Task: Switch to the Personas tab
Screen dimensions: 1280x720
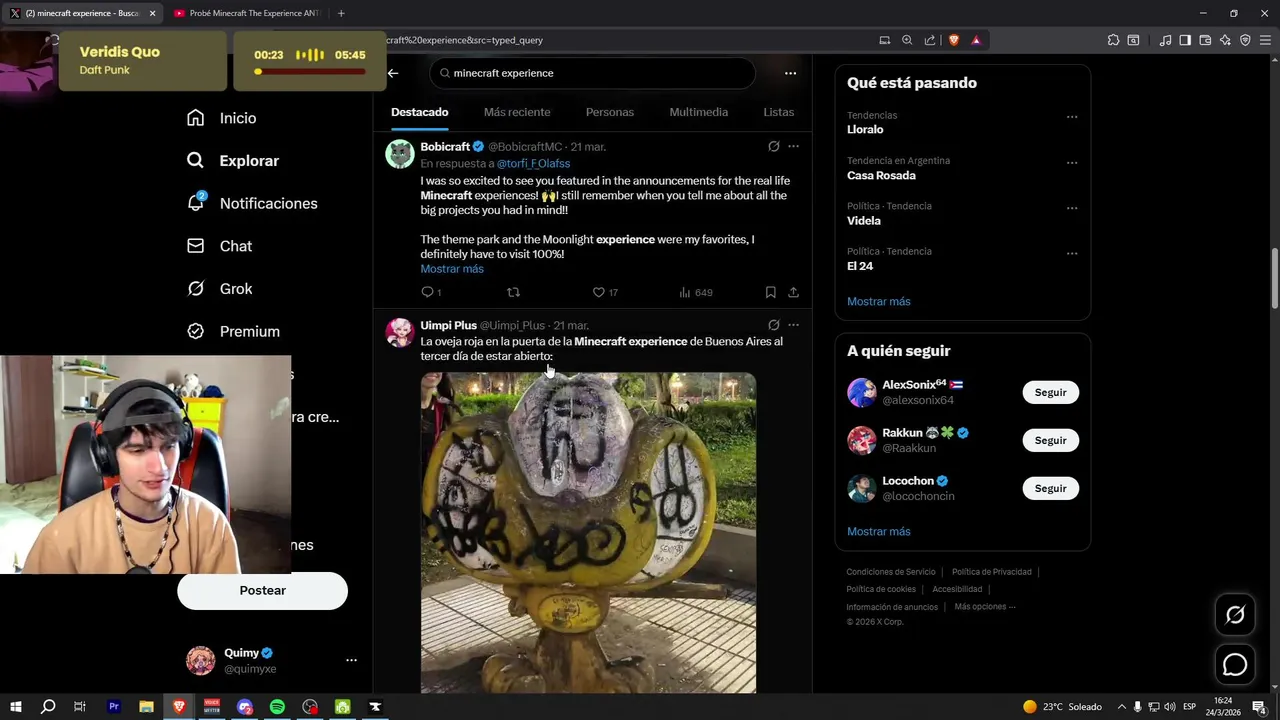Action: (x=610, y=112)
